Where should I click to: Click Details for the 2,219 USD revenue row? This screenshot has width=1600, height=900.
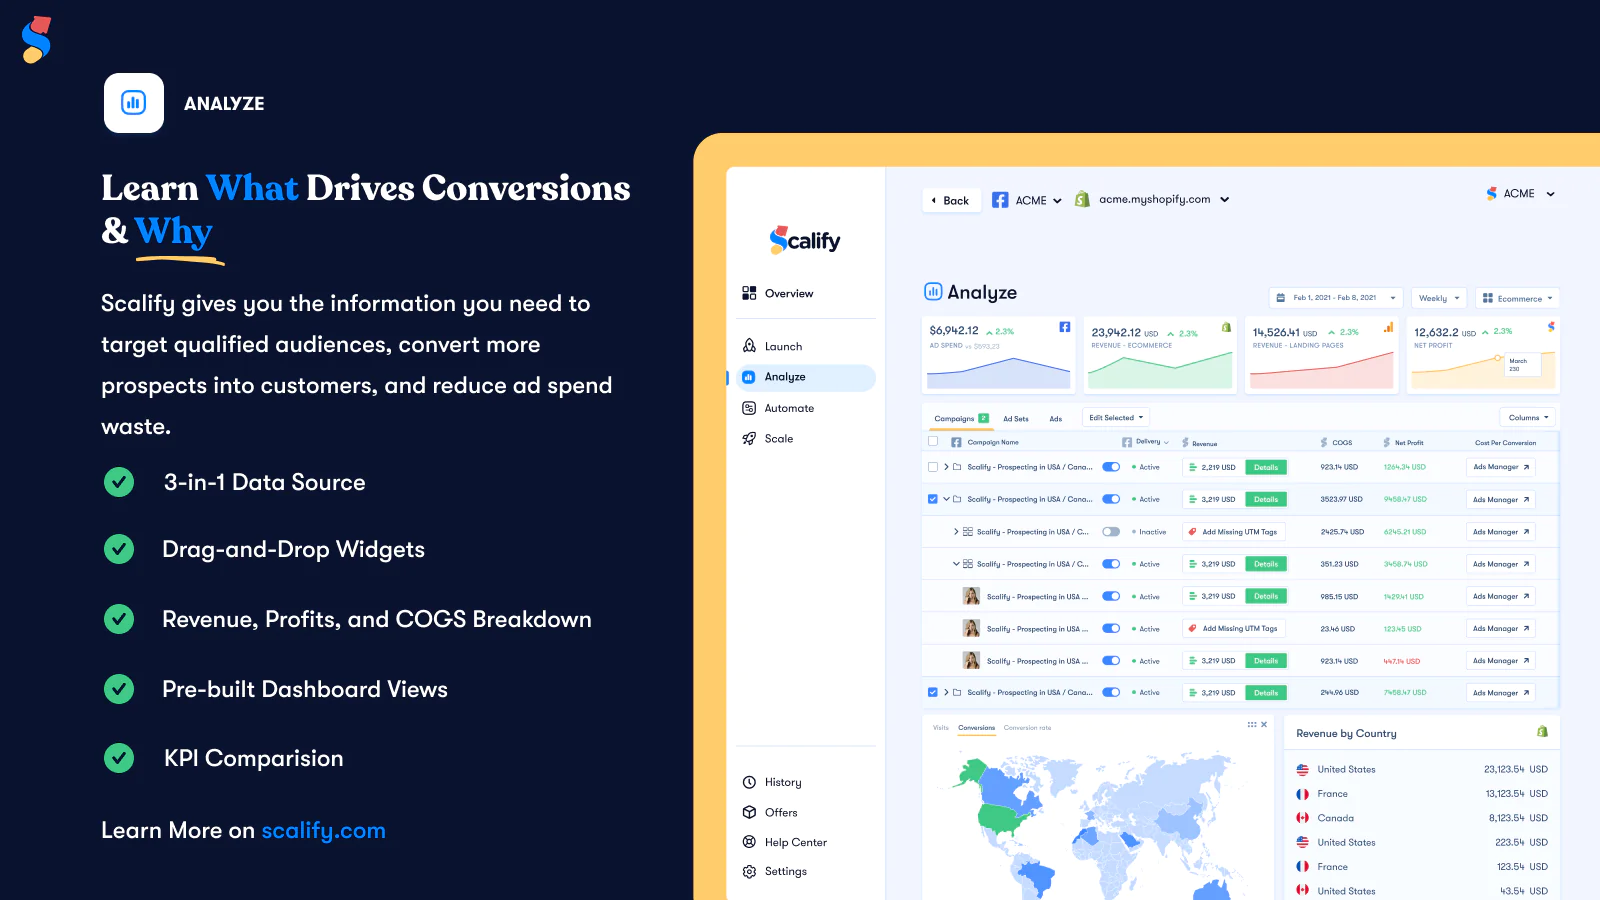tap(1266, 467)
